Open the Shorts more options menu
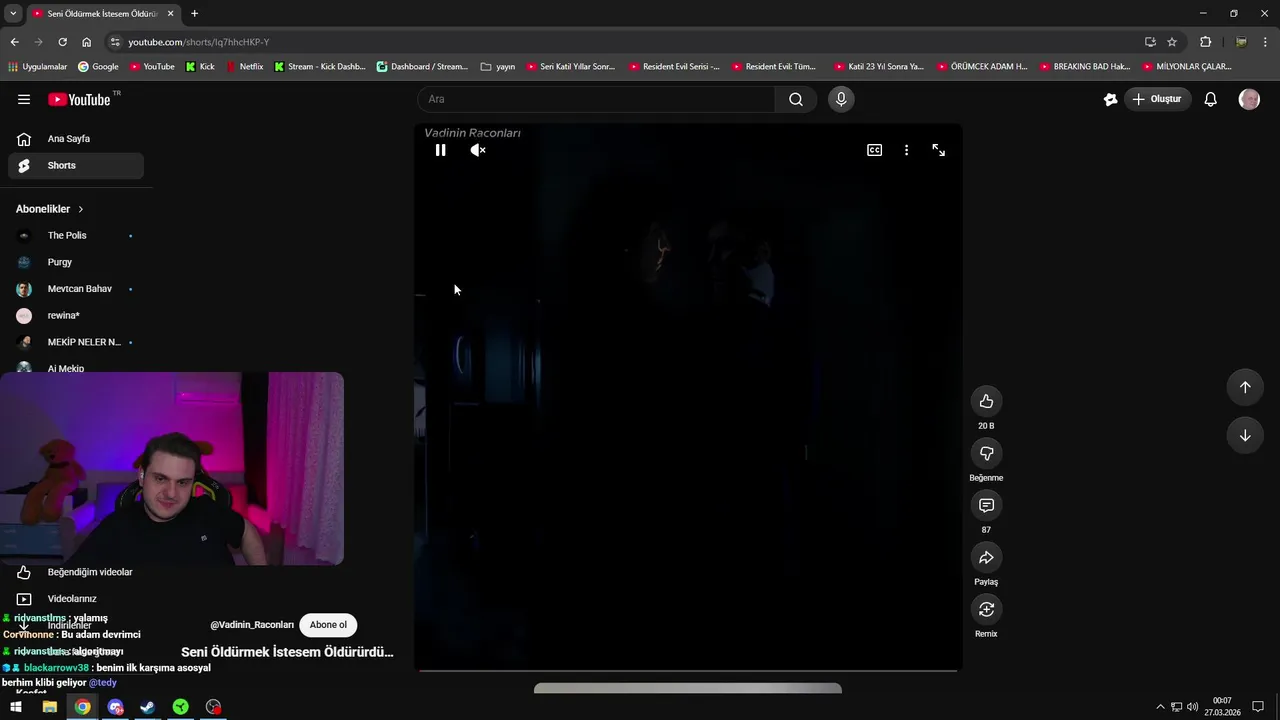The image size is (1280, 720). (x=906, y=150)
